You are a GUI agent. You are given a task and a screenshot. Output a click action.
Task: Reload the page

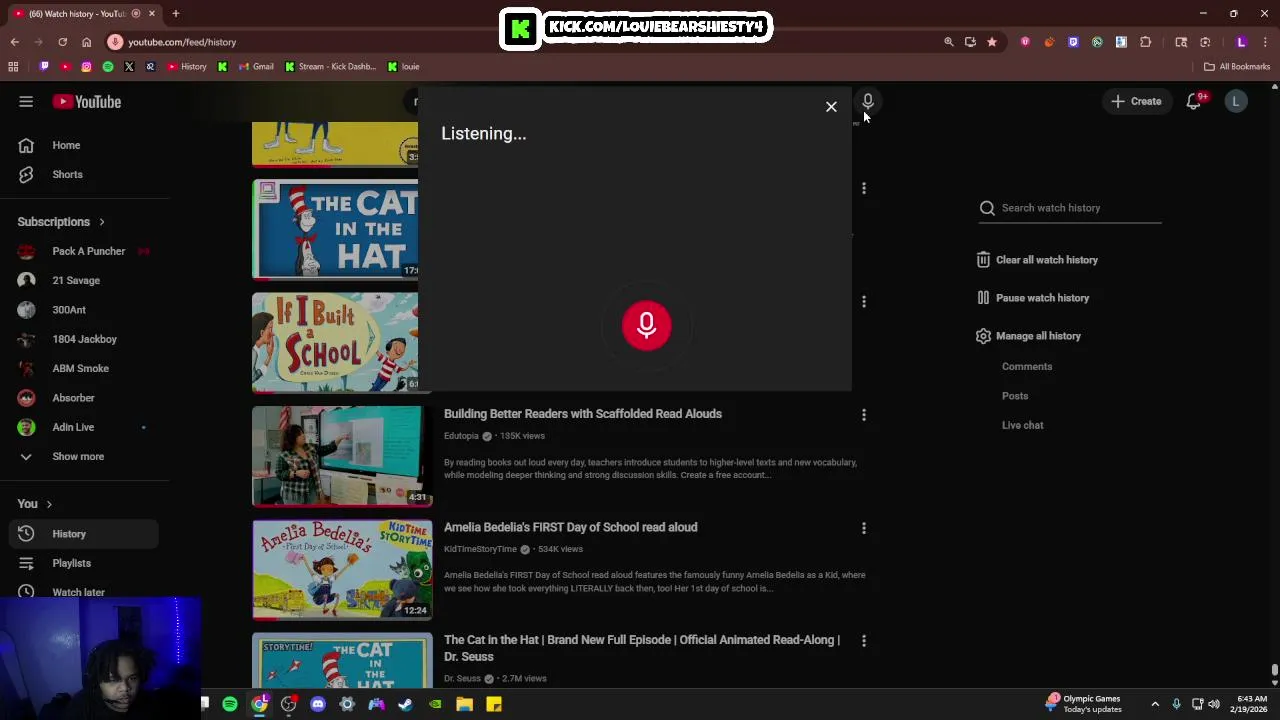click(62, 42)
